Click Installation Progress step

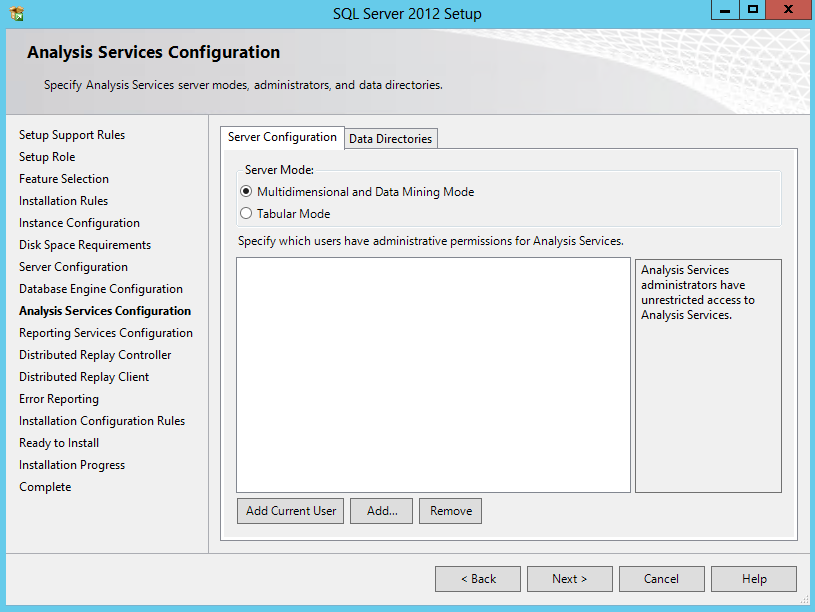click(72, 465)
